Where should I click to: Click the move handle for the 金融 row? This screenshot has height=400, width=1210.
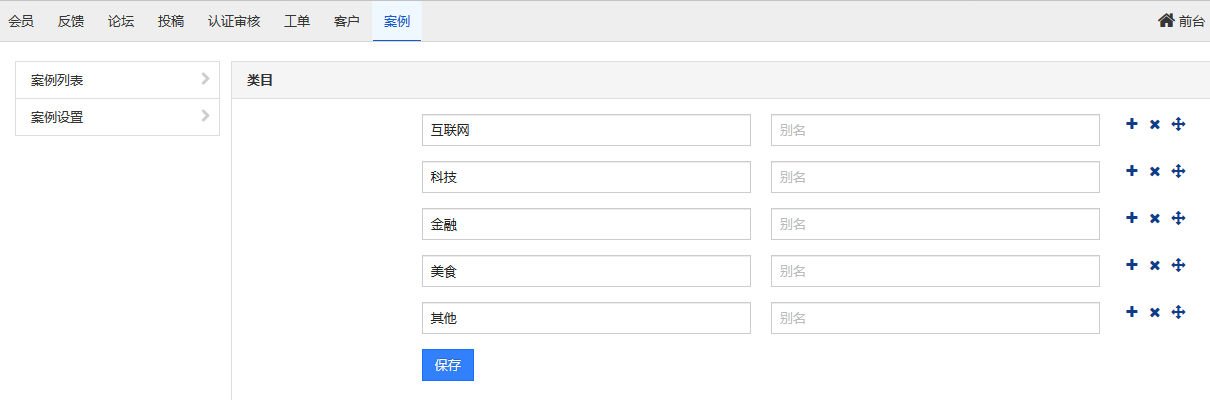pyautogui.click(x=1178, y=218)
